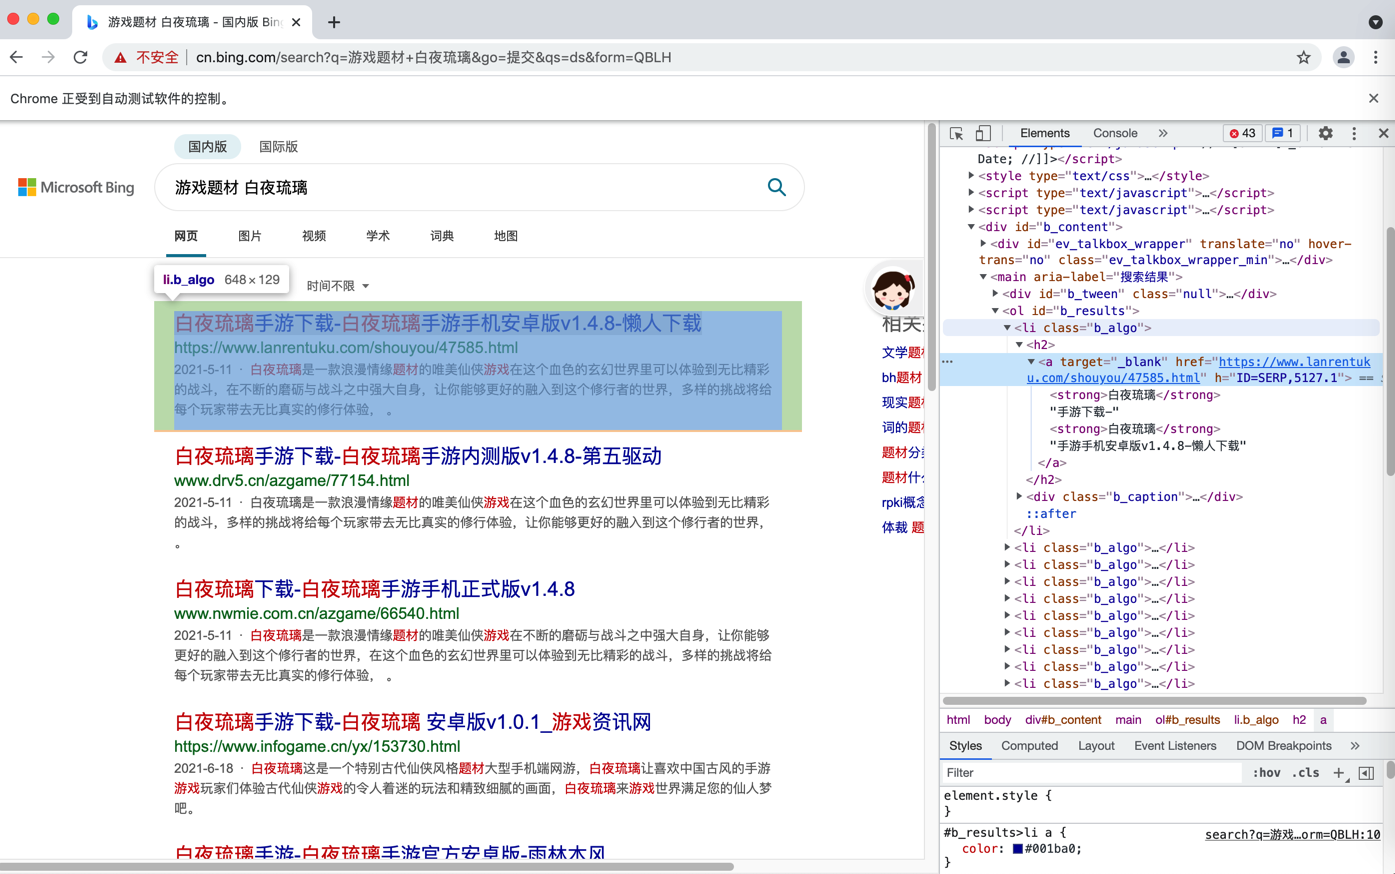Image resolution: width=1395 pixels, height=874 pixels.
Task: Open the 手游手机正式版v1.4.8 result
Action: pyautogui.click(x=374, y=589)
